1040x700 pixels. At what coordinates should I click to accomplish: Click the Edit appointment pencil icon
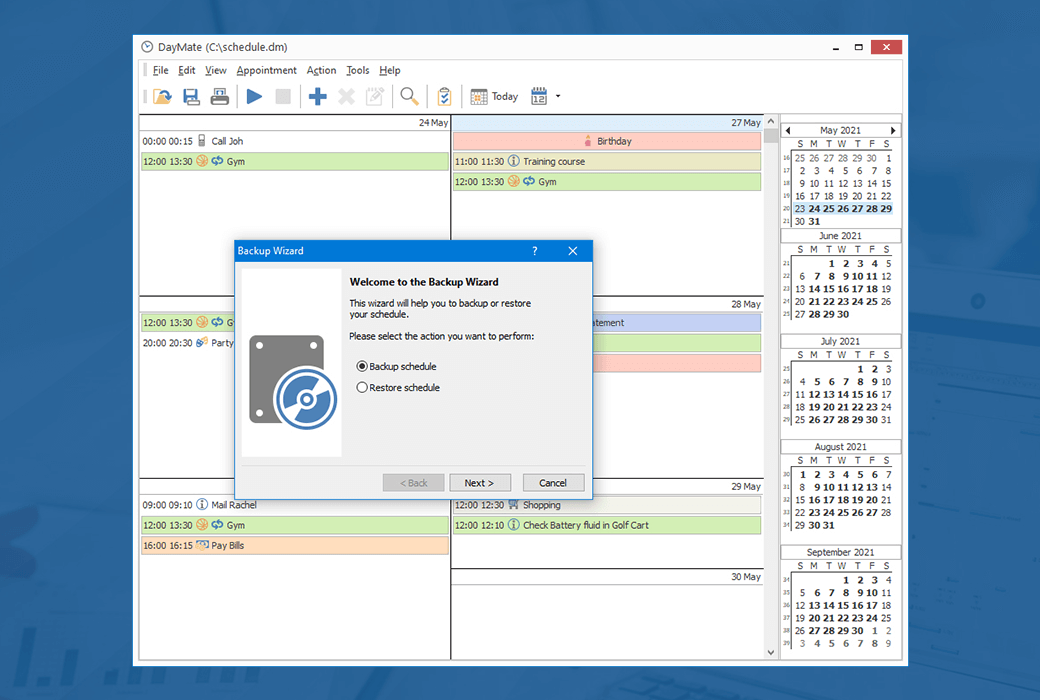[x=375, y=97]
